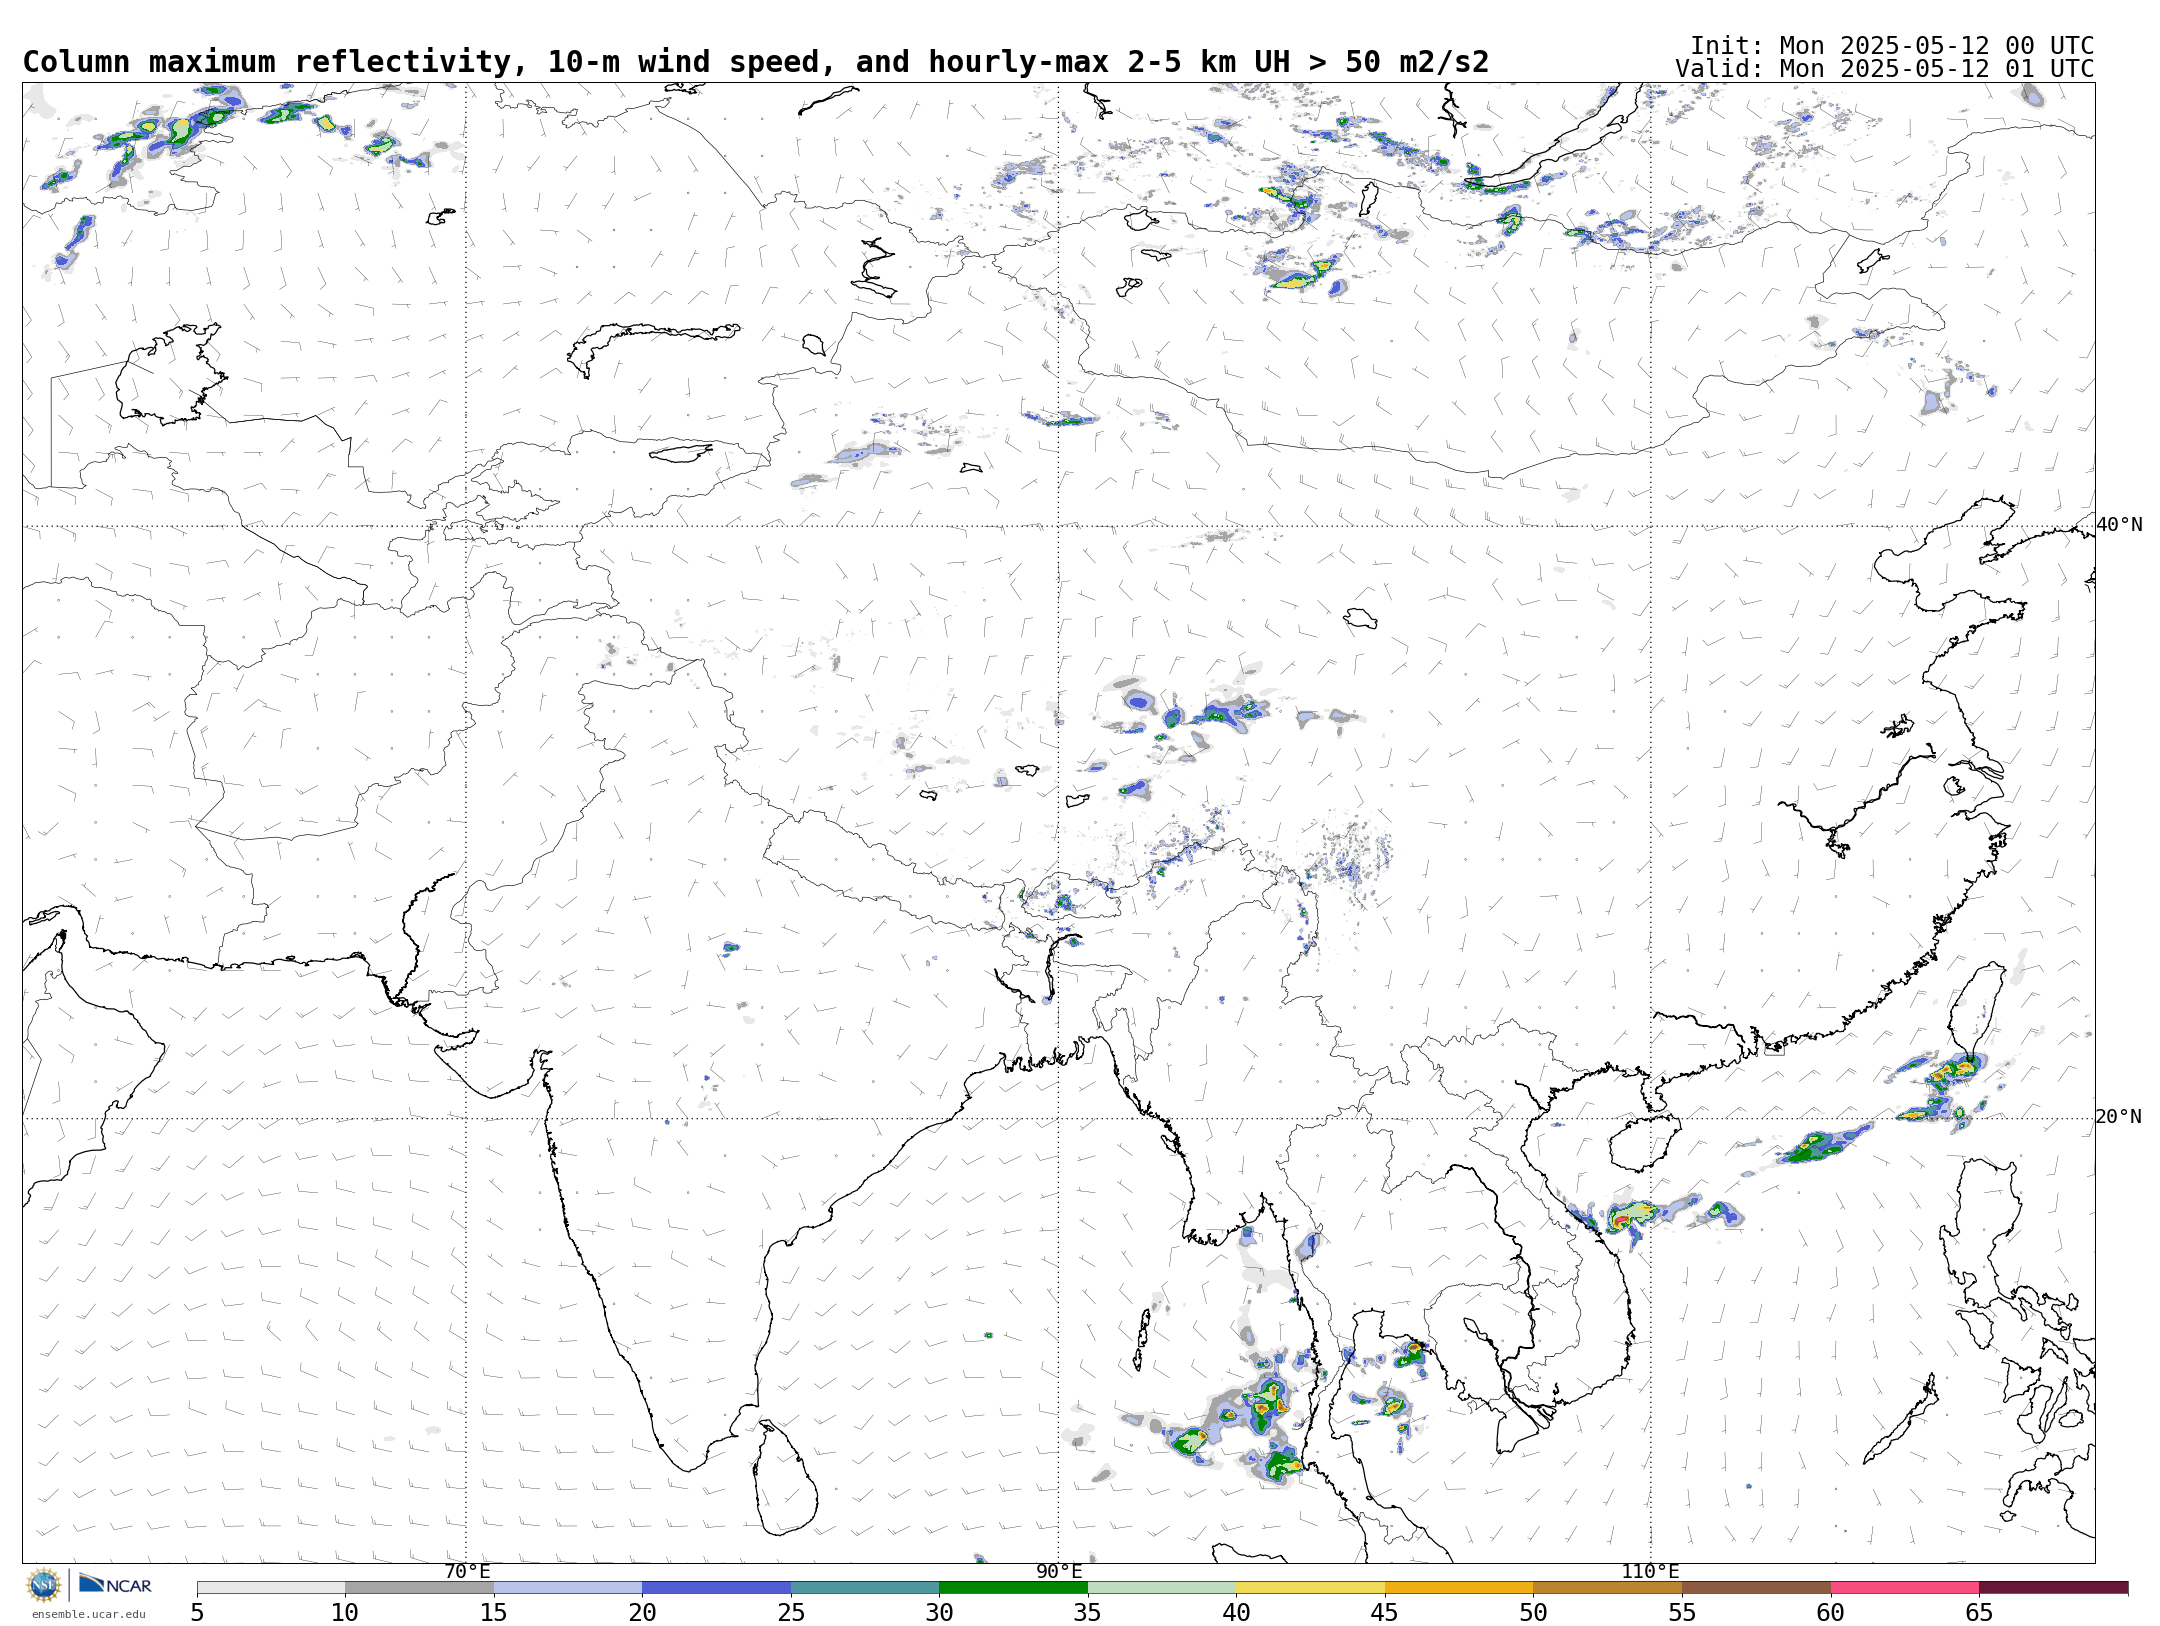Click the colorbar tick label 15
2160x1626 pixels.
(x=493, y=1613)
